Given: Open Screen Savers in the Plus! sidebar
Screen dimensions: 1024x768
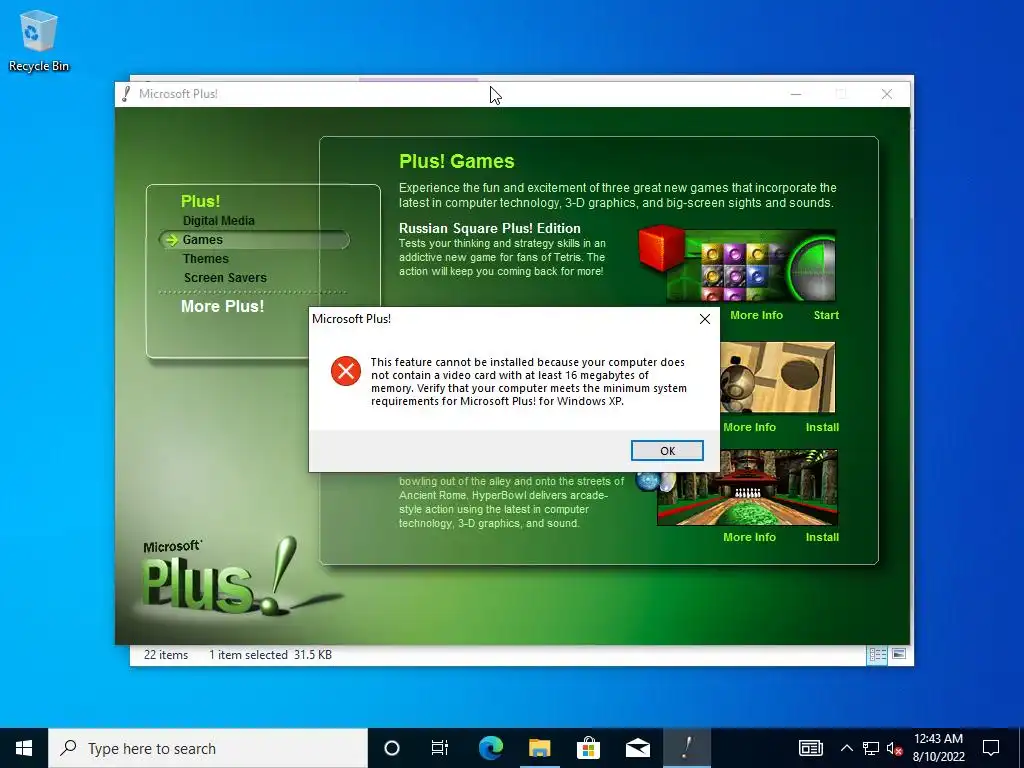Looking at the screenshot, I should 225,278.
